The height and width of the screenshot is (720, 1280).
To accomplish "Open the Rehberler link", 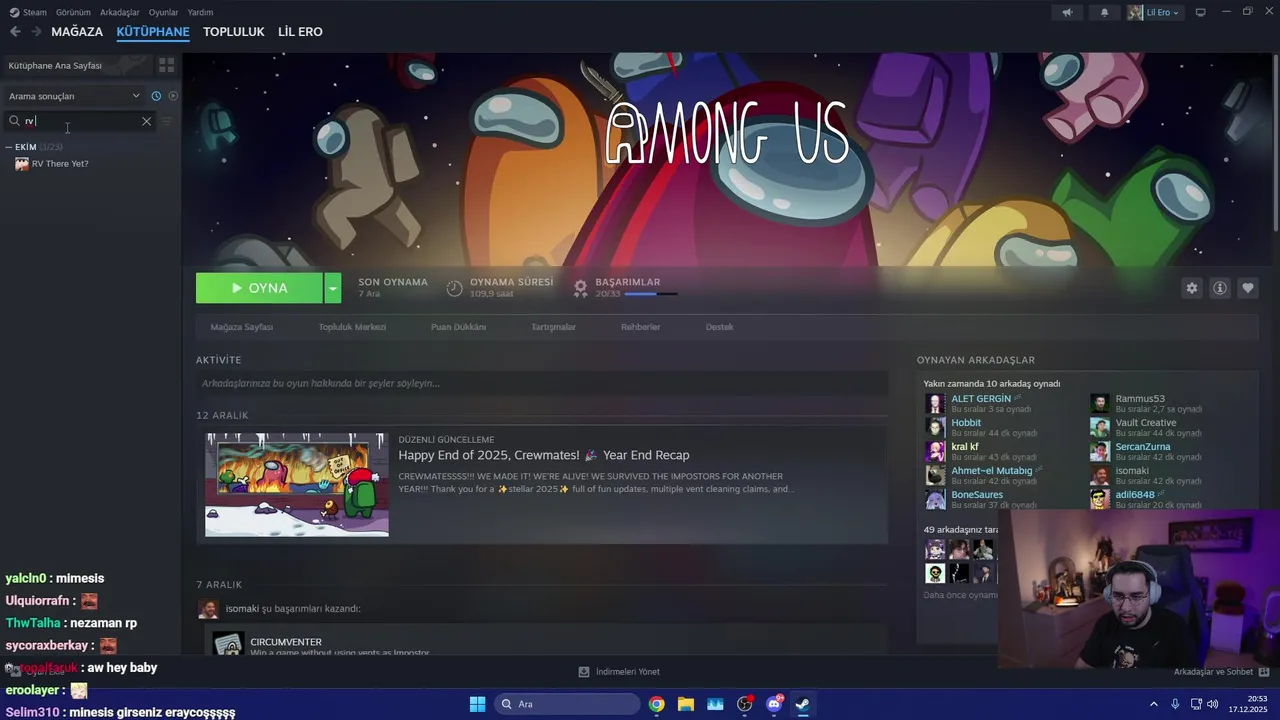I will pyautogui.click(x=640, y=327).
